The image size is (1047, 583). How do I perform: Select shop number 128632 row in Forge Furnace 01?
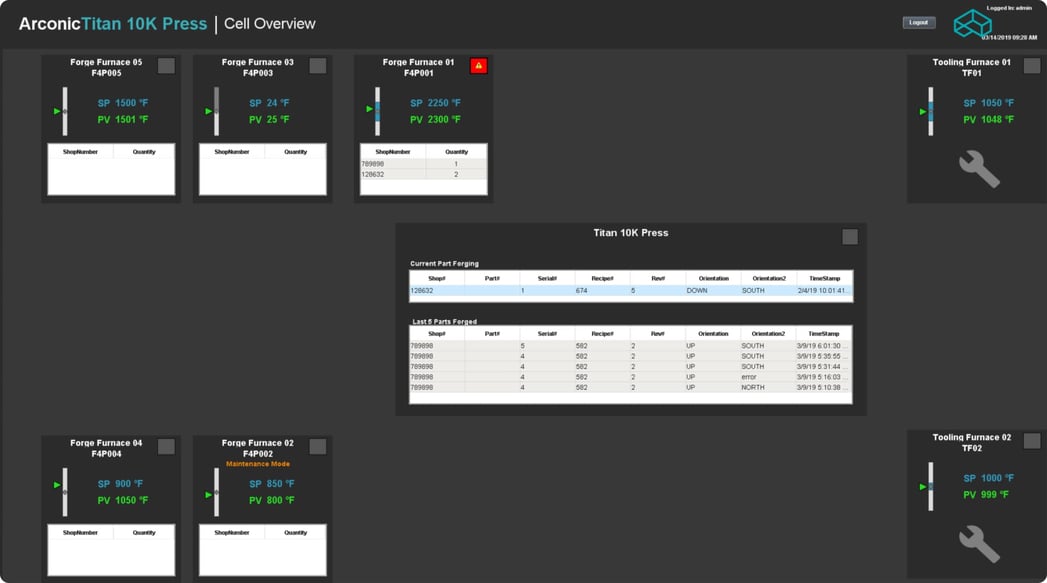coord(423,174)
